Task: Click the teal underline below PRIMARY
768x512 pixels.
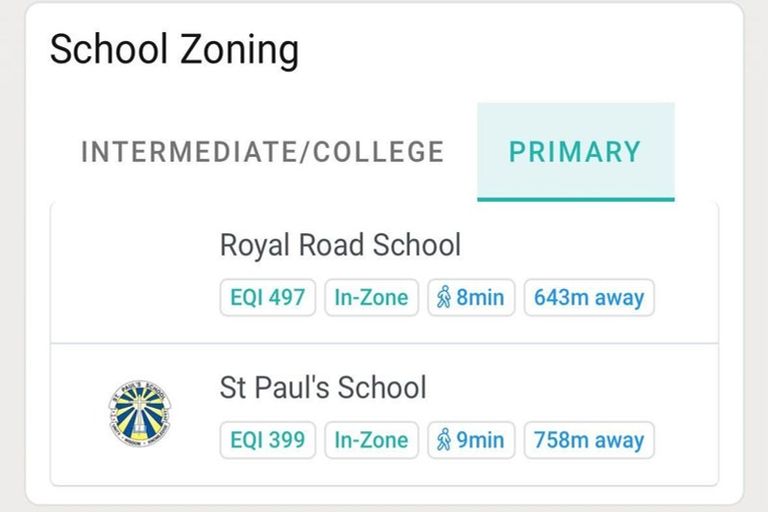Action: 575,199
